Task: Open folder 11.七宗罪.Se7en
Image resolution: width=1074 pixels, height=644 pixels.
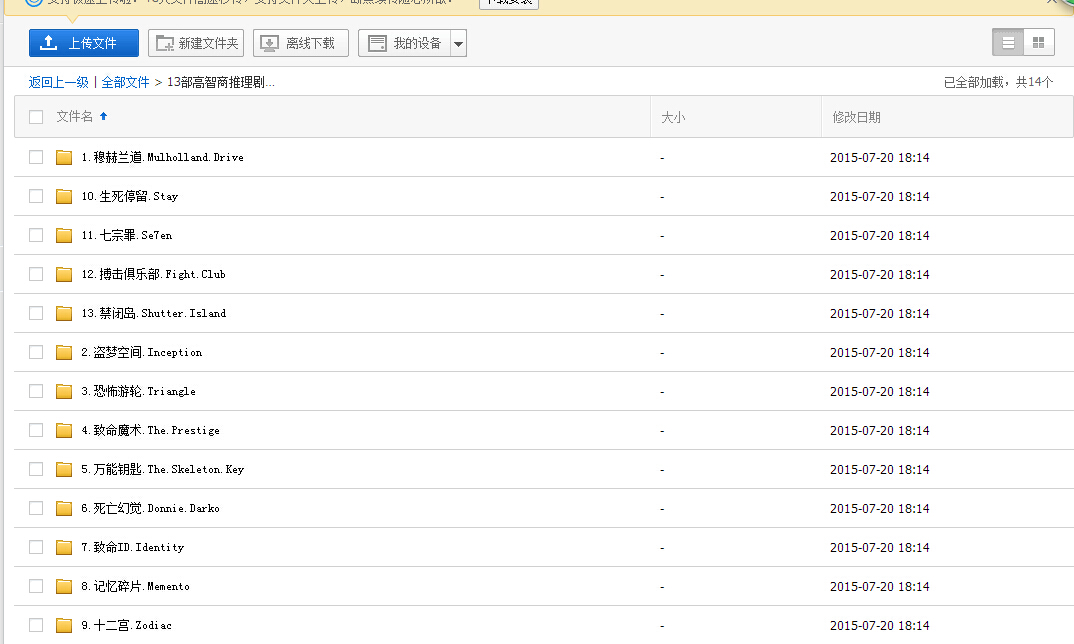Action: tap(127, 236)
